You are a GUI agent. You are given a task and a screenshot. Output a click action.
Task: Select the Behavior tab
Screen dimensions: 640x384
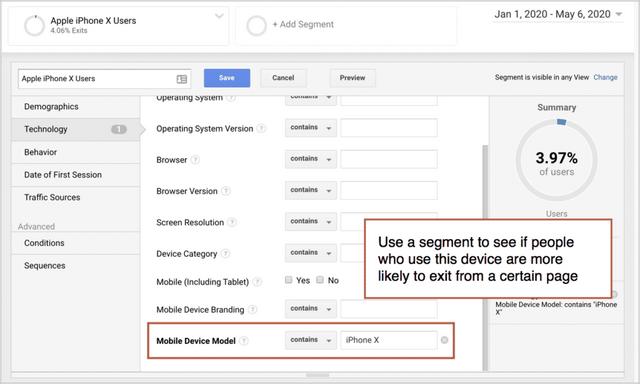[x=76, y=152]
